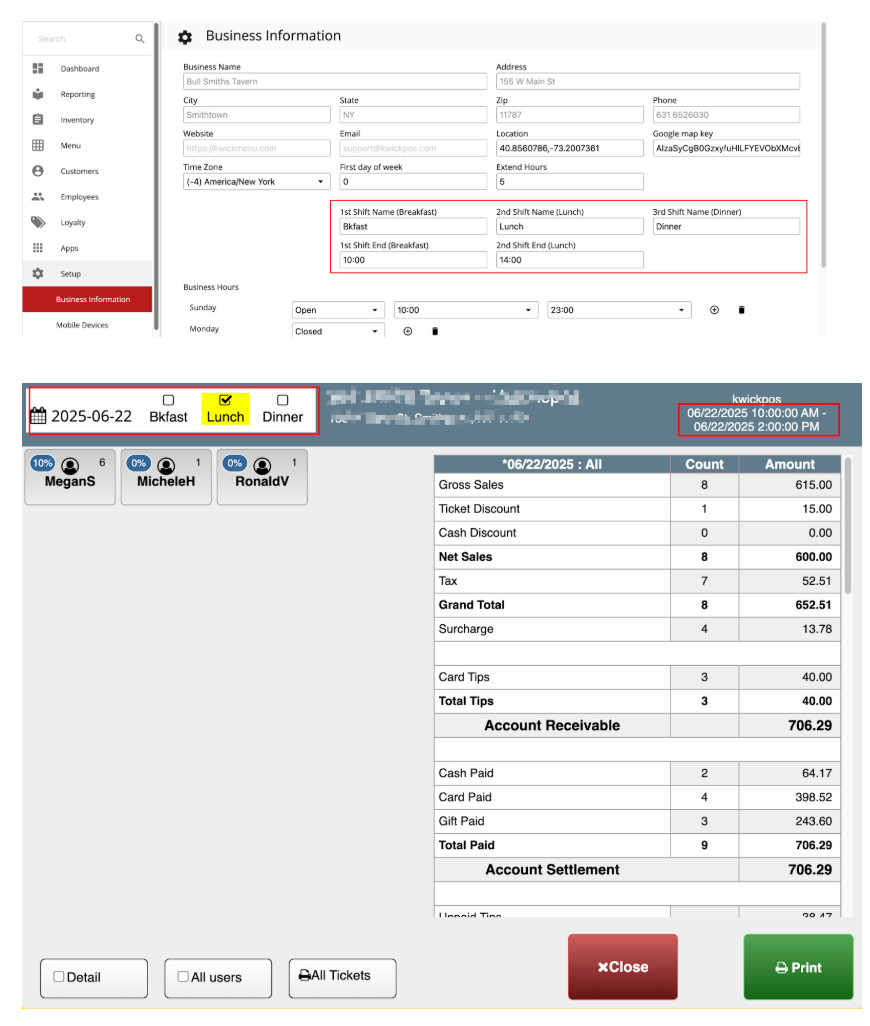This screenshot has width=870, height=1026.
Task: Delete Sunday hours with trash icon
Action: coord(741,310)
